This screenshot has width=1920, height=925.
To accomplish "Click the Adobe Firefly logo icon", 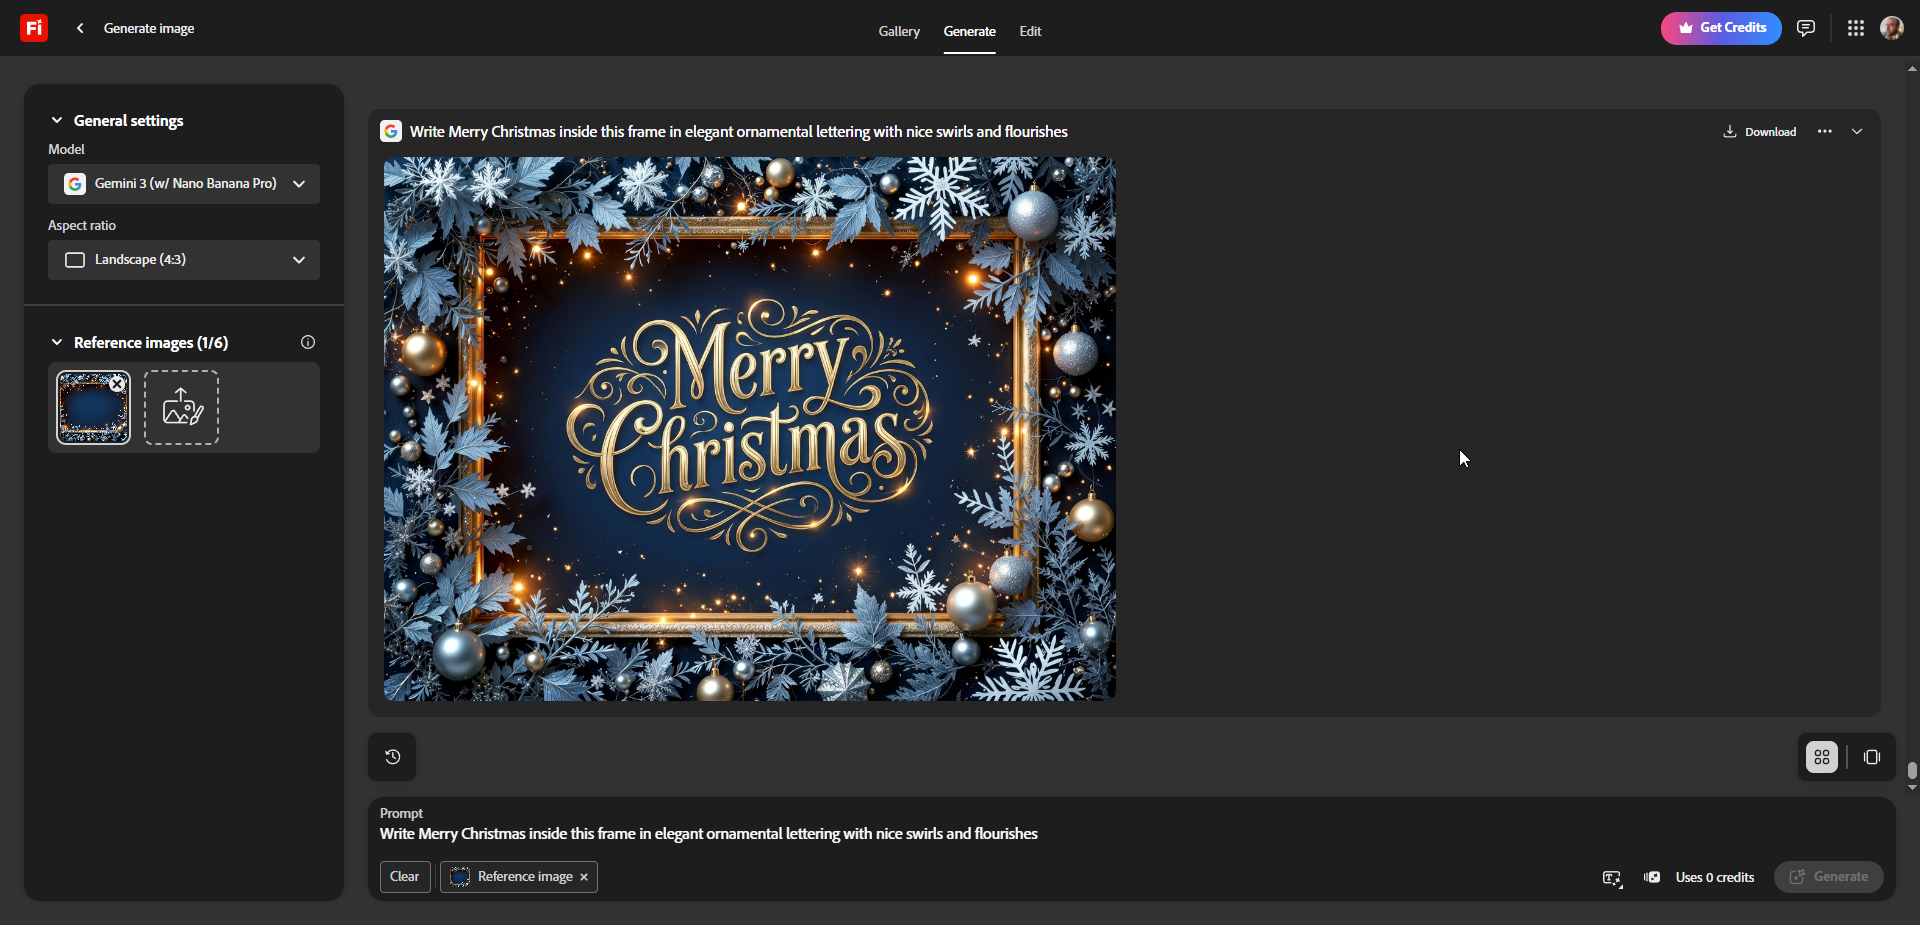I will [x=34, y=28].
